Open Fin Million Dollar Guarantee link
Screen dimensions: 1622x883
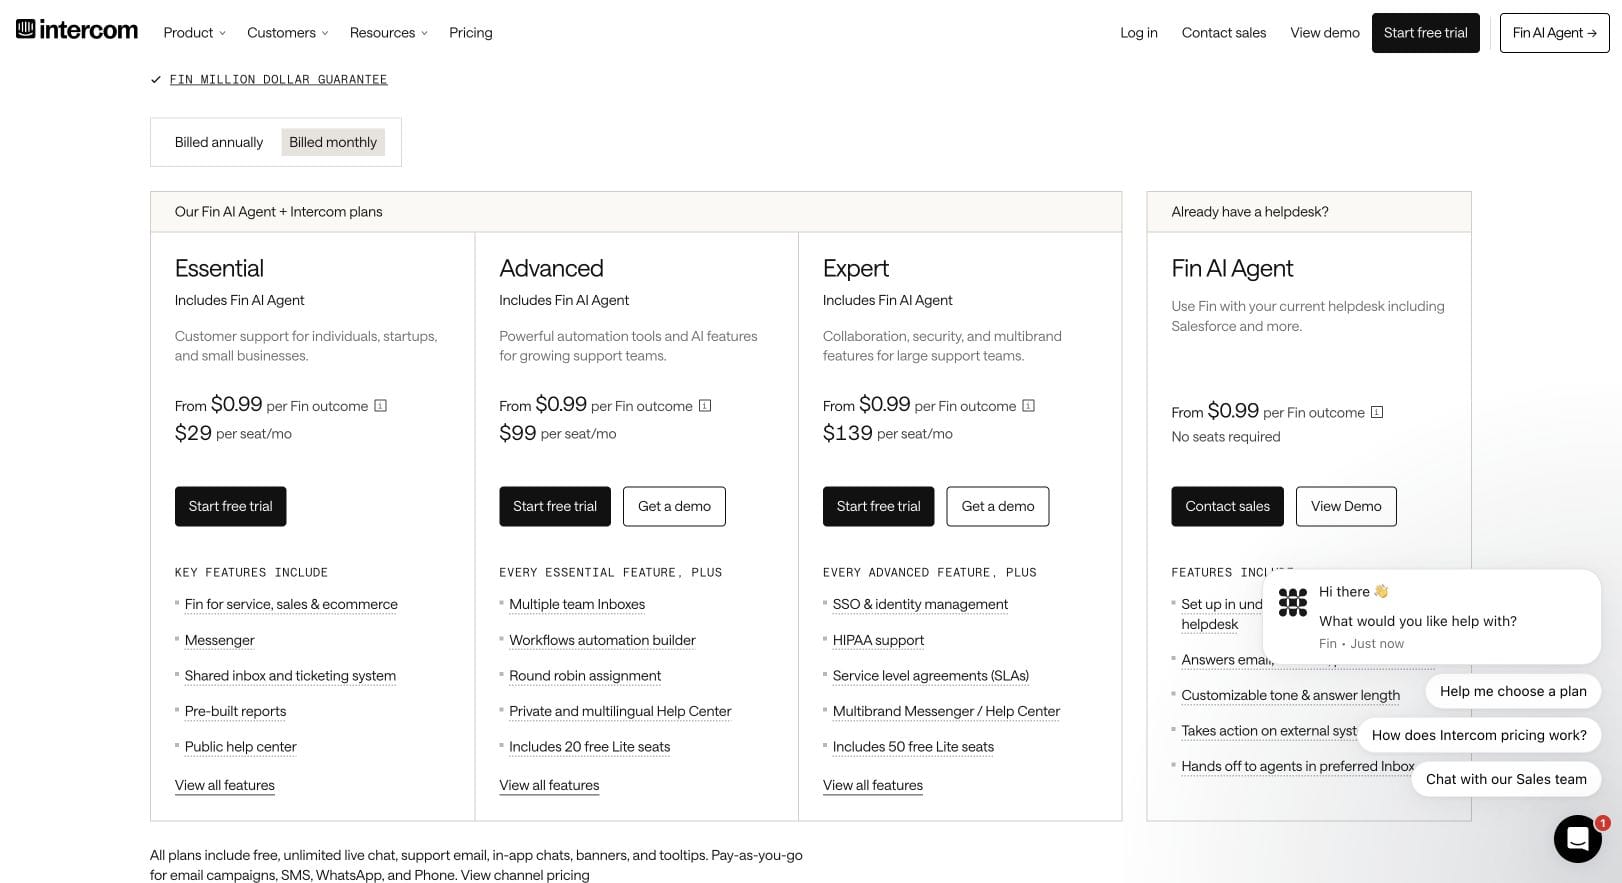pos(278,79)
